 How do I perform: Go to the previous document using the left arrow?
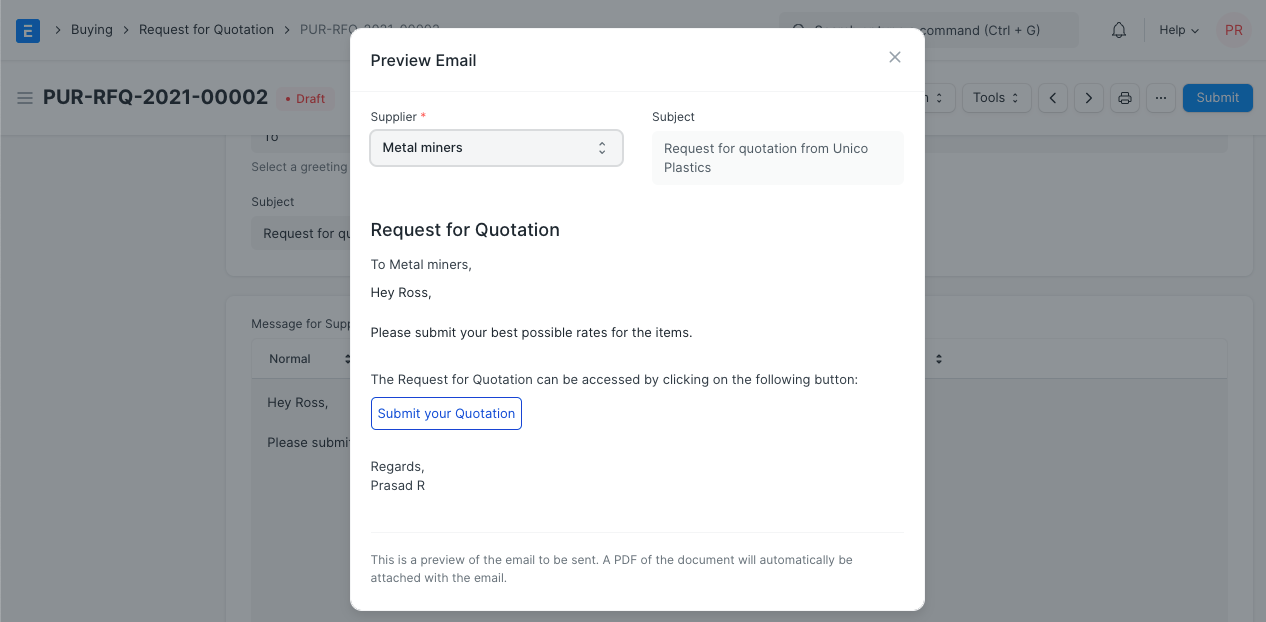(1052, 97)
